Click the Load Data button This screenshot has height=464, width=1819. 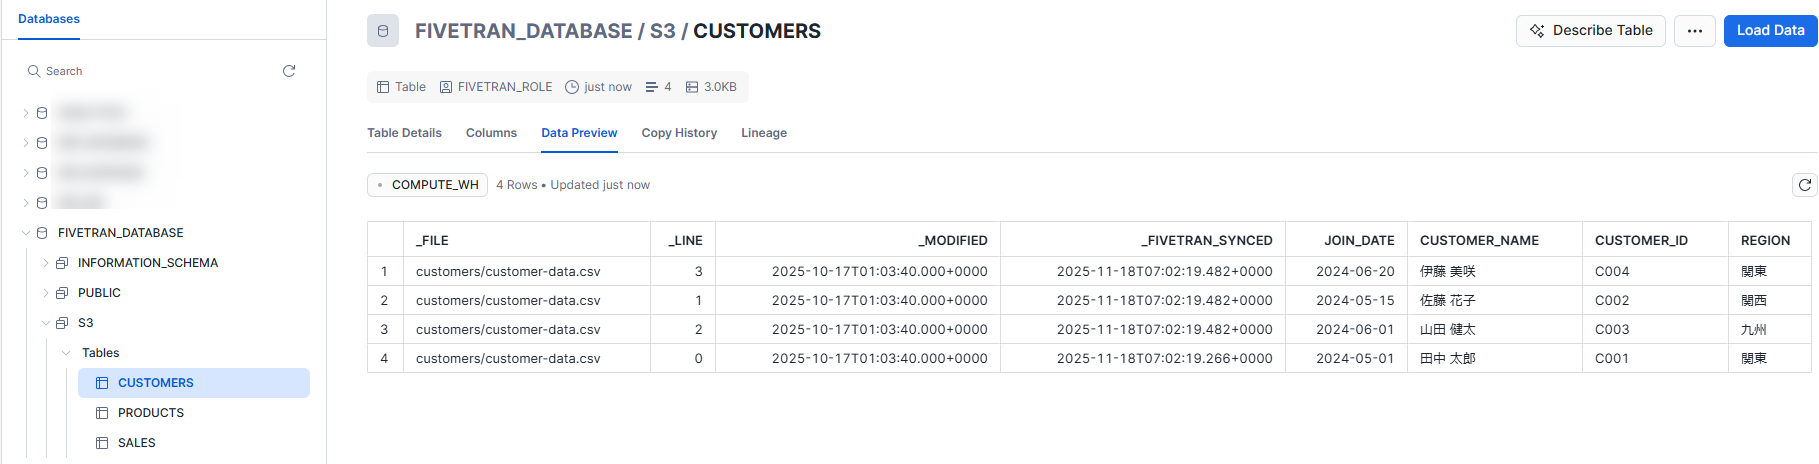point(1770,31)
